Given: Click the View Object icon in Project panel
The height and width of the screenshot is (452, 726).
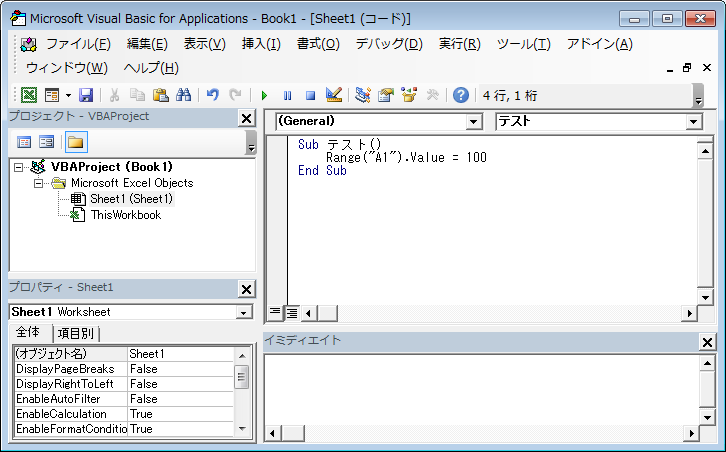Looking at the screenshot, I should pos(47,142).
